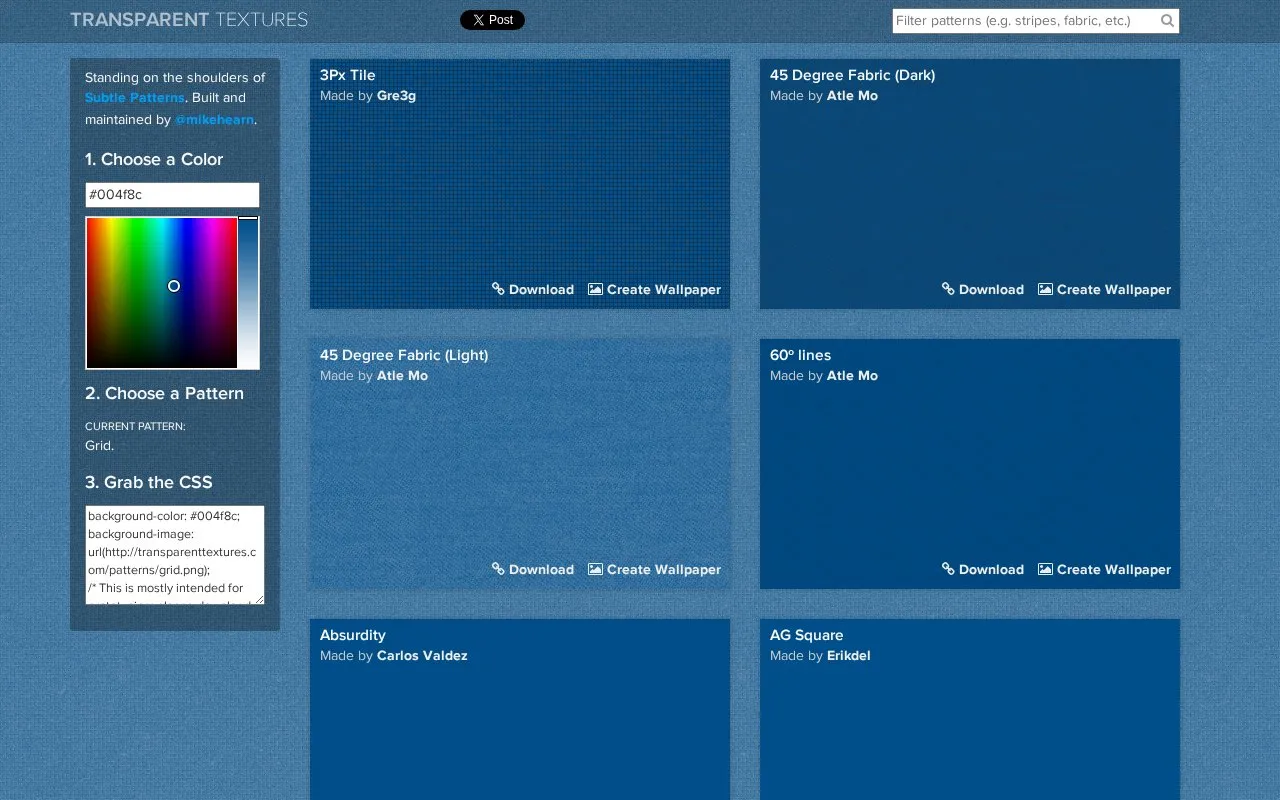The height and width of the screenshot is (800, 1280).
Task: Click Atle Mo under 45 Degree Fabric (Light)
Action: pos(402,376)
